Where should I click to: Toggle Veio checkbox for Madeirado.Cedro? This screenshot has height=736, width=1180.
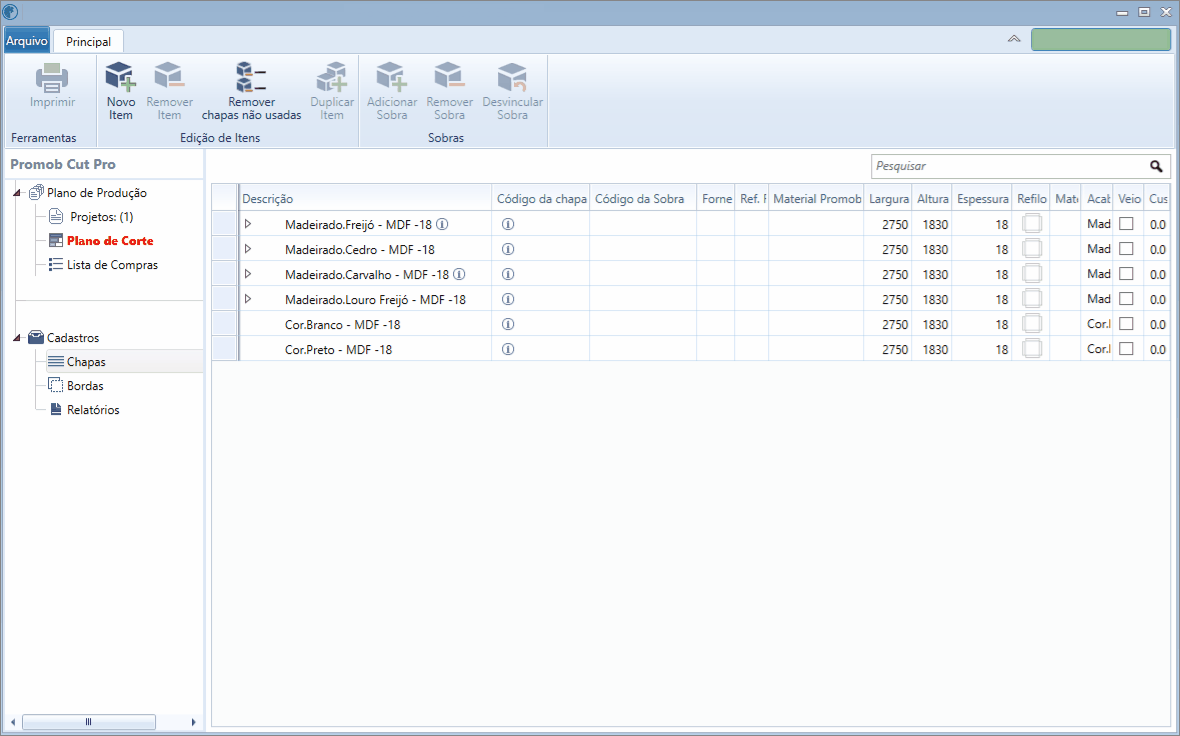[x=1126, y=248]
